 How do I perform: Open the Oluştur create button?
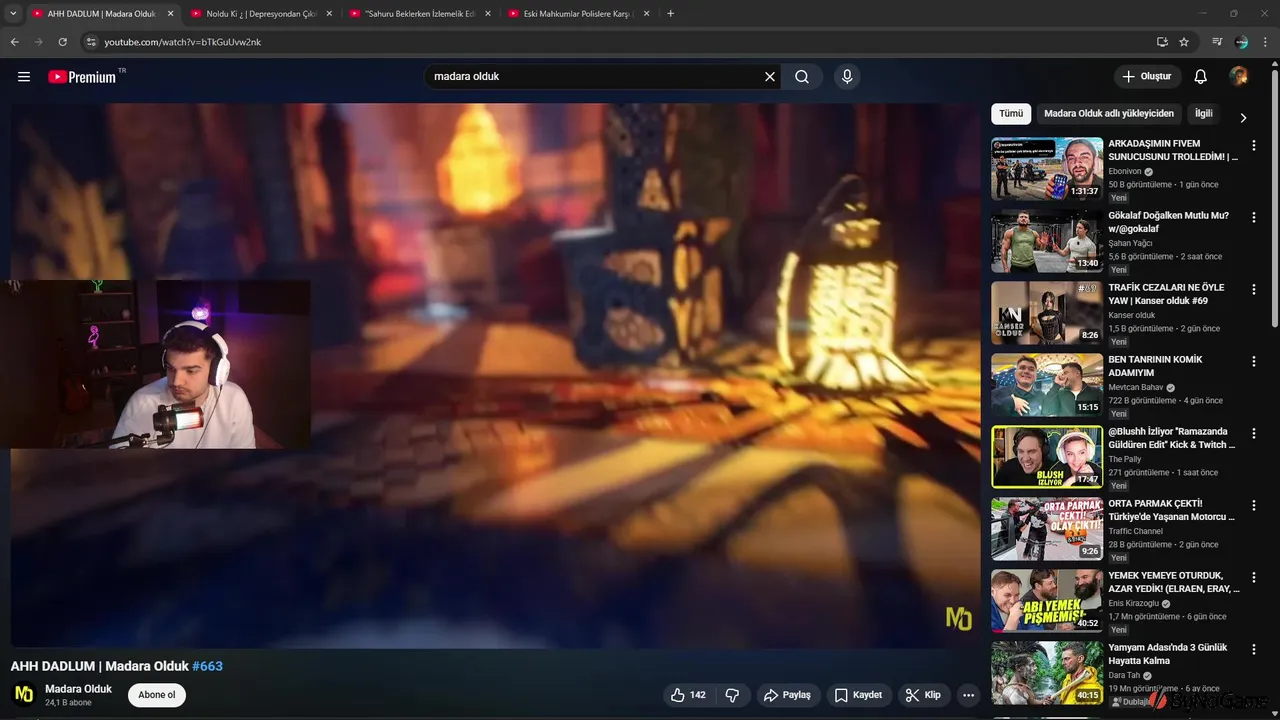click(1148, 77)
